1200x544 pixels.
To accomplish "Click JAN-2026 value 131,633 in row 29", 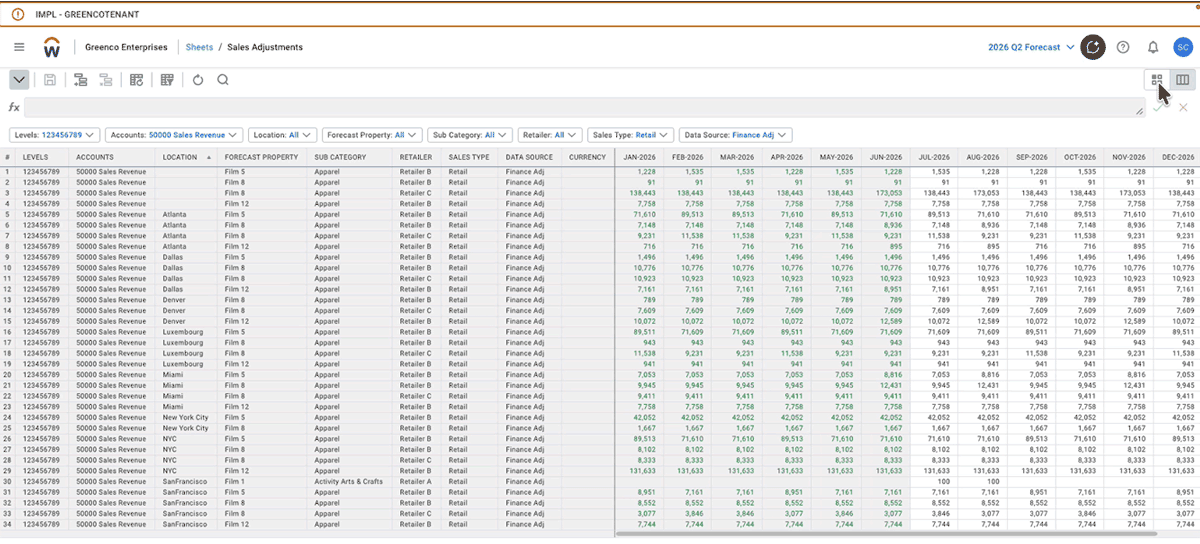I will [638, 470].
